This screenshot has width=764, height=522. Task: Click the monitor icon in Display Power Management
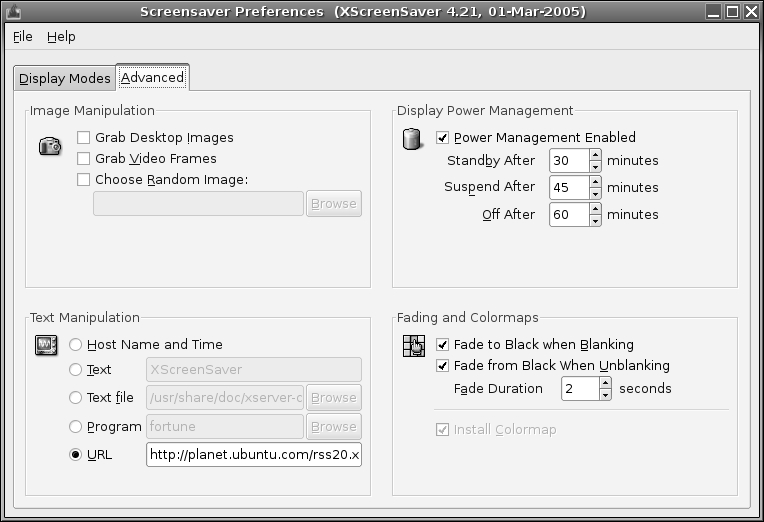click(x=411, y=138)
